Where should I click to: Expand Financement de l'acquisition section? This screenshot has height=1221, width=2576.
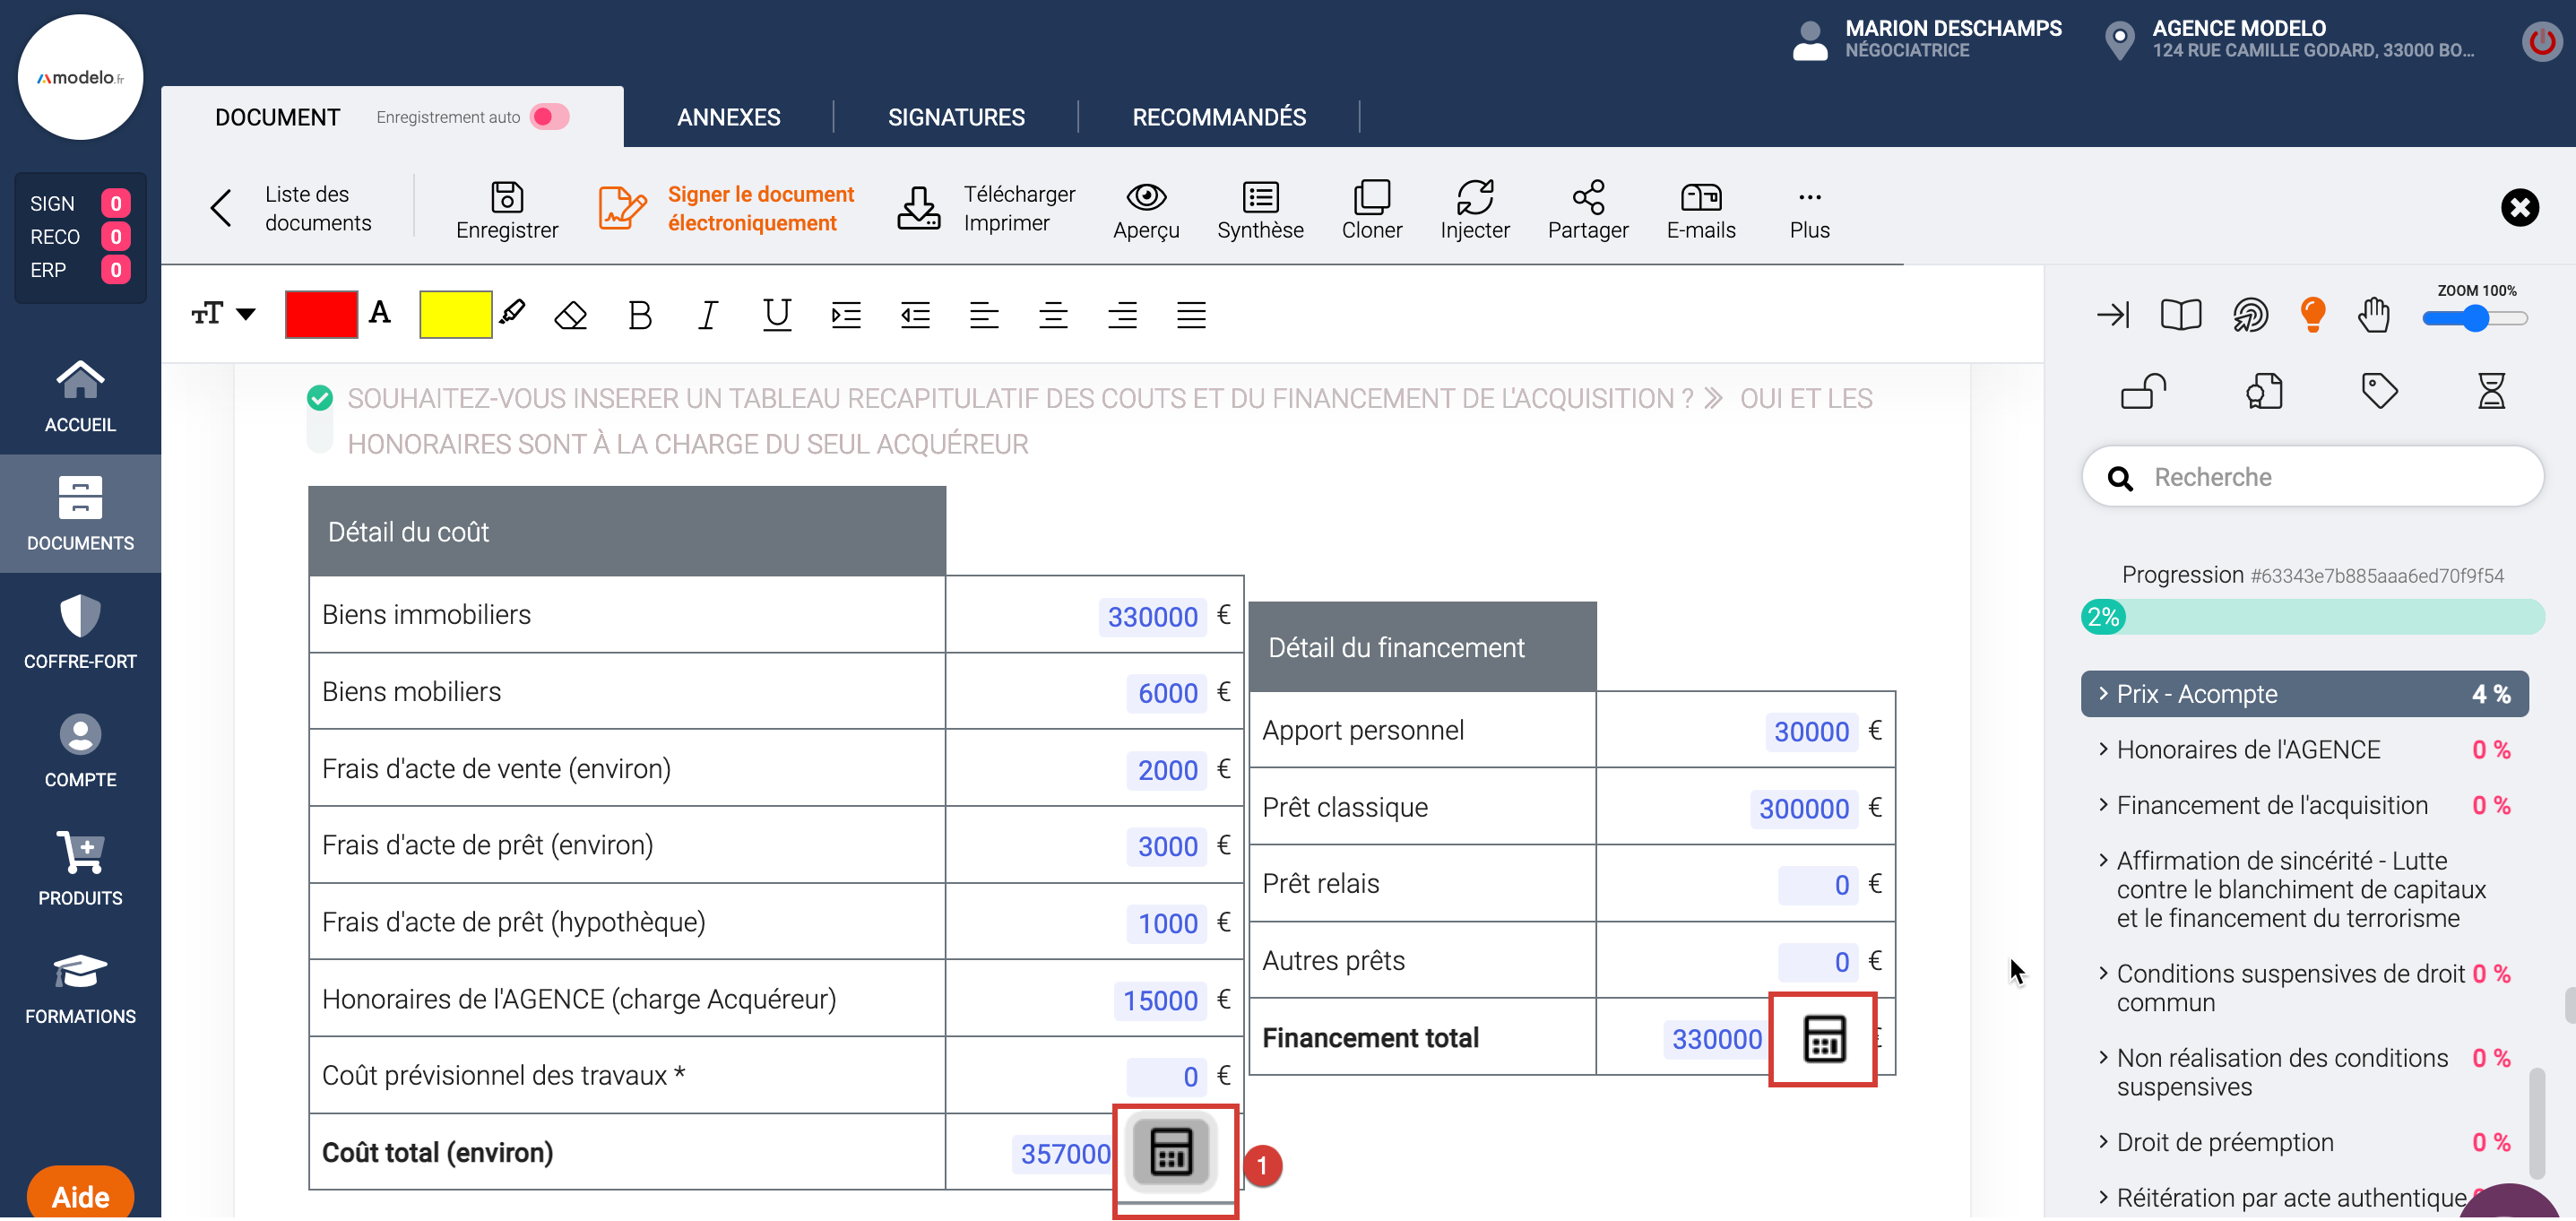[x=2271, y=805]
